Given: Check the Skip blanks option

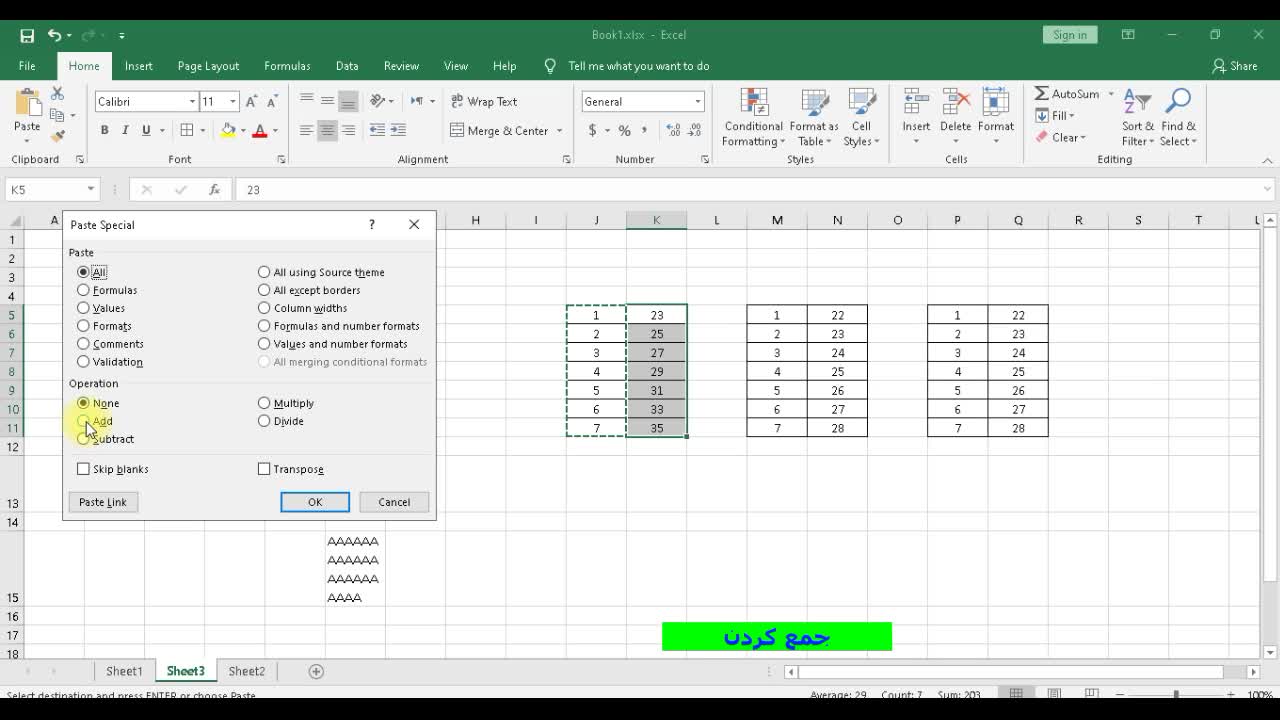Looking at the screenshot, I should pyautogui.click(x=83, y=469).
